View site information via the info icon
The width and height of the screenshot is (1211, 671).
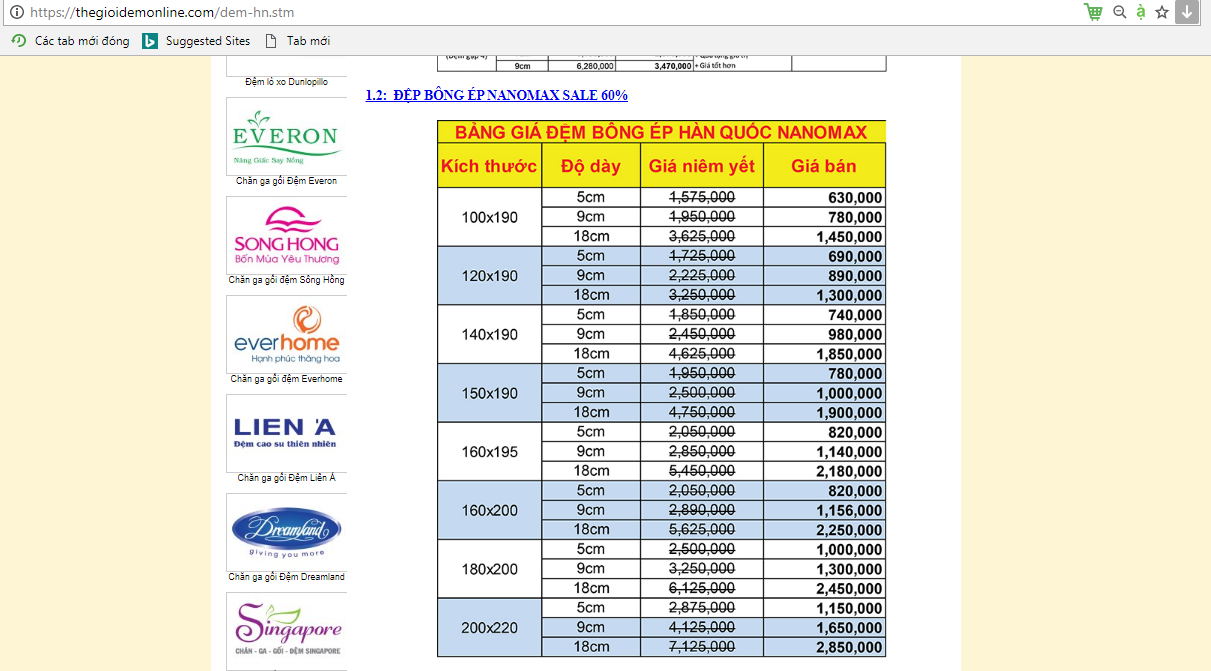17,13
